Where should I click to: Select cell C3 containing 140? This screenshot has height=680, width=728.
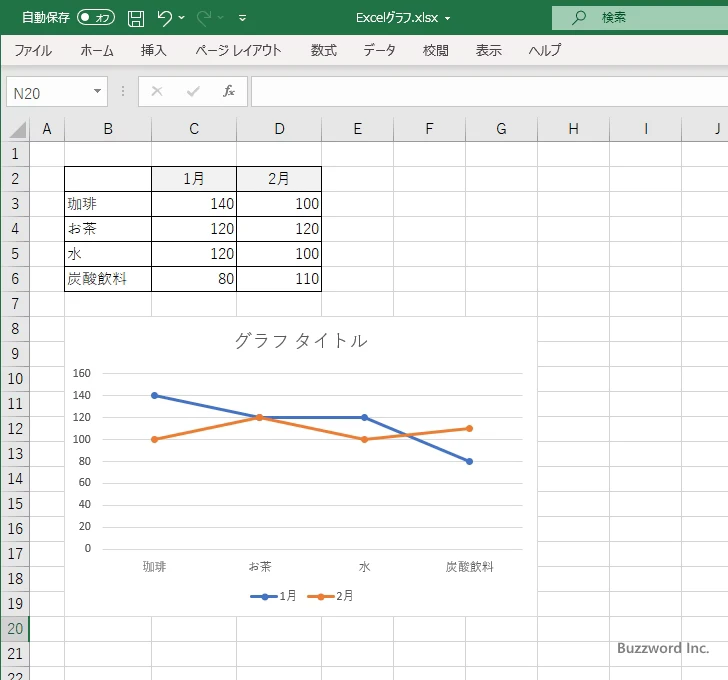194,204
